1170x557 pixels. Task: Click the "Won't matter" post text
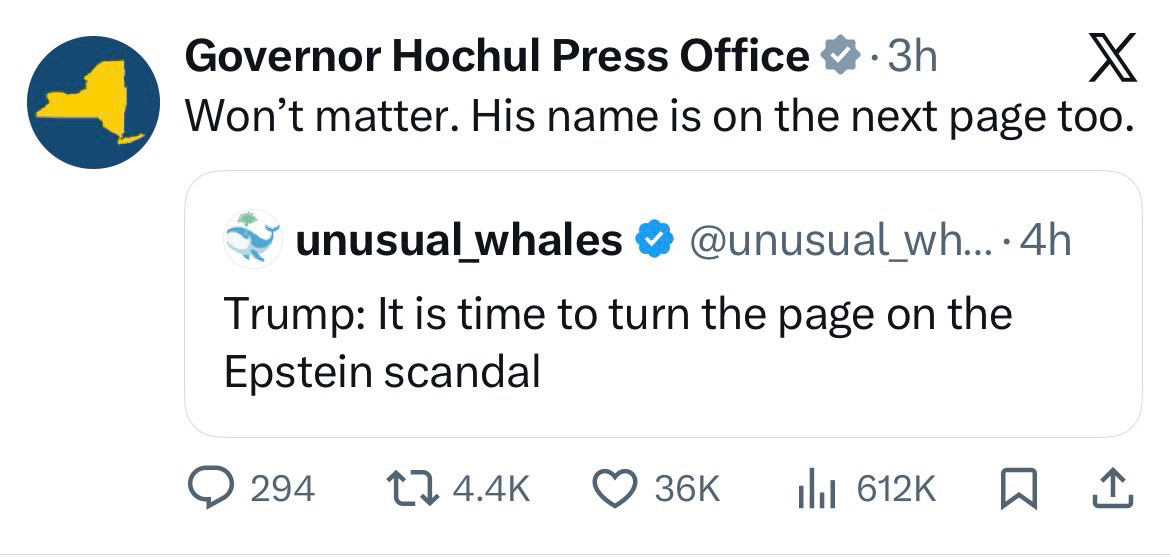click(x=660, y=119)
